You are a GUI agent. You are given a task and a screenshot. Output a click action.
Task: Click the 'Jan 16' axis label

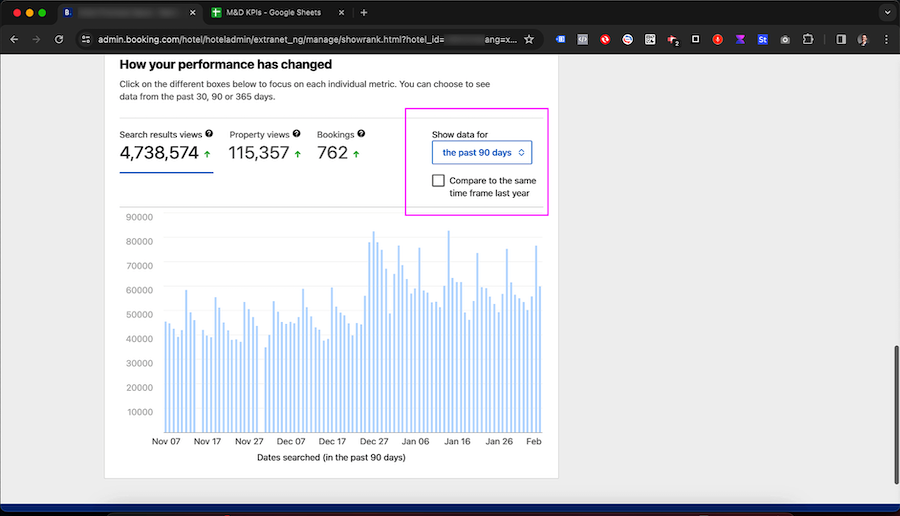[x=457, y=441]
